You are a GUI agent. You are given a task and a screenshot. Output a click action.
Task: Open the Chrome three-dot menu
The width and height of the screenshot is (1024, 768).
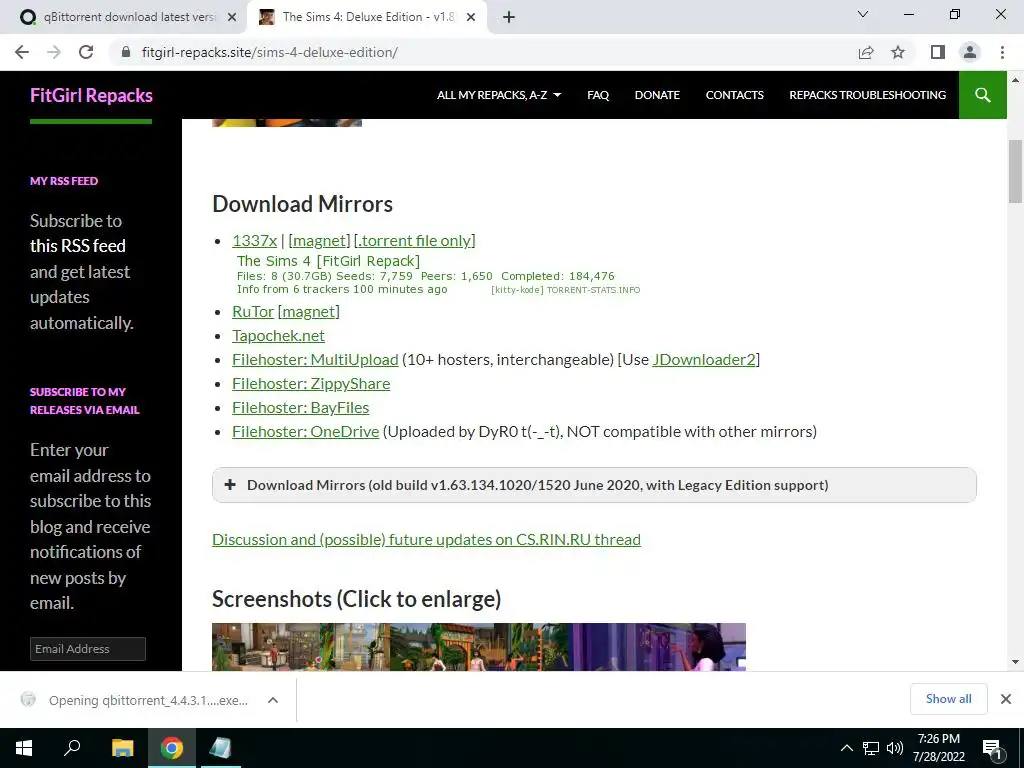[1002, 52]
